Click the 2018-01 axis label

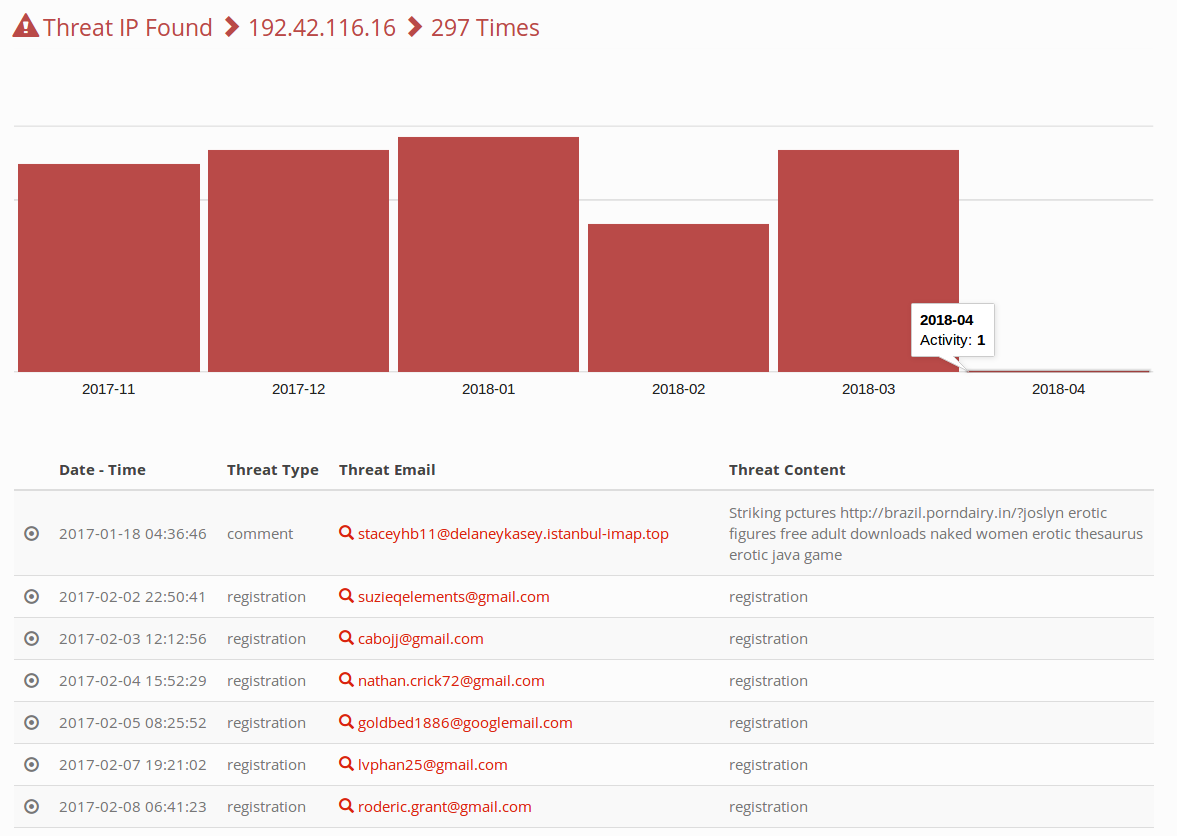click(489, 389)
